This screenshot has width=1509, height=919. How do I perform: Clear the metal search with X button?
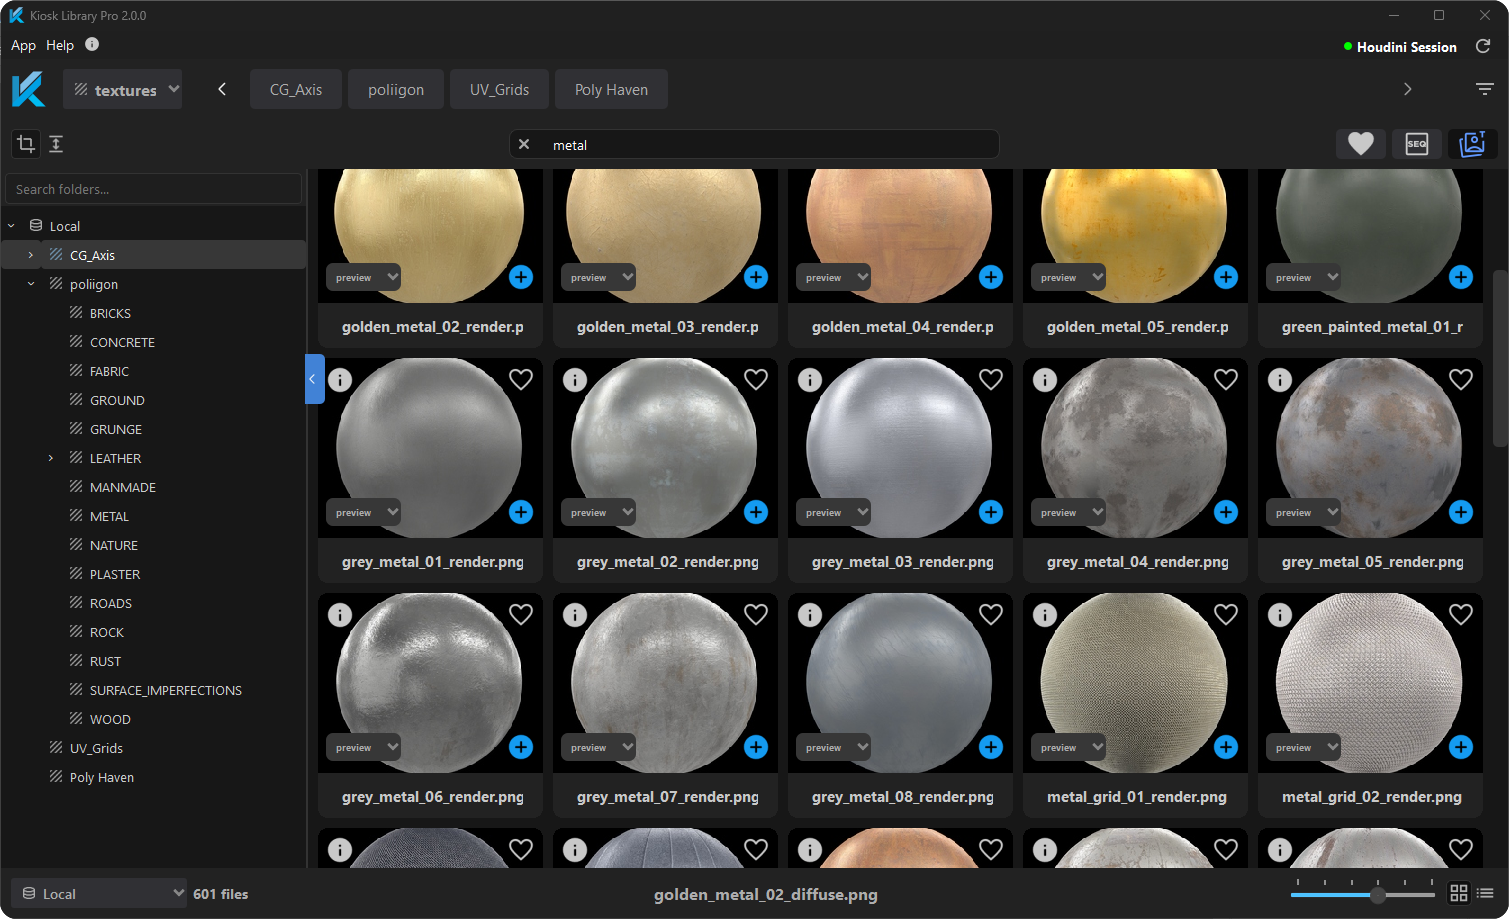coord(524,144)
